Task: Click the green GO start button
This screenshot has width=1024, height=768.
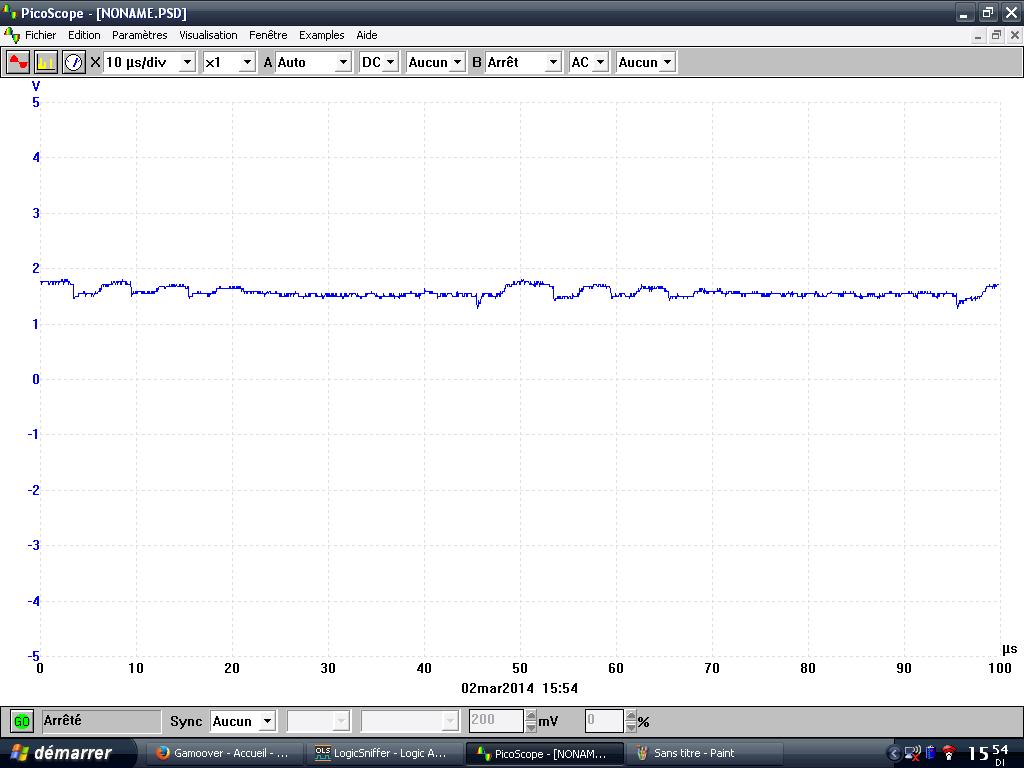Action: click(22, 722)
